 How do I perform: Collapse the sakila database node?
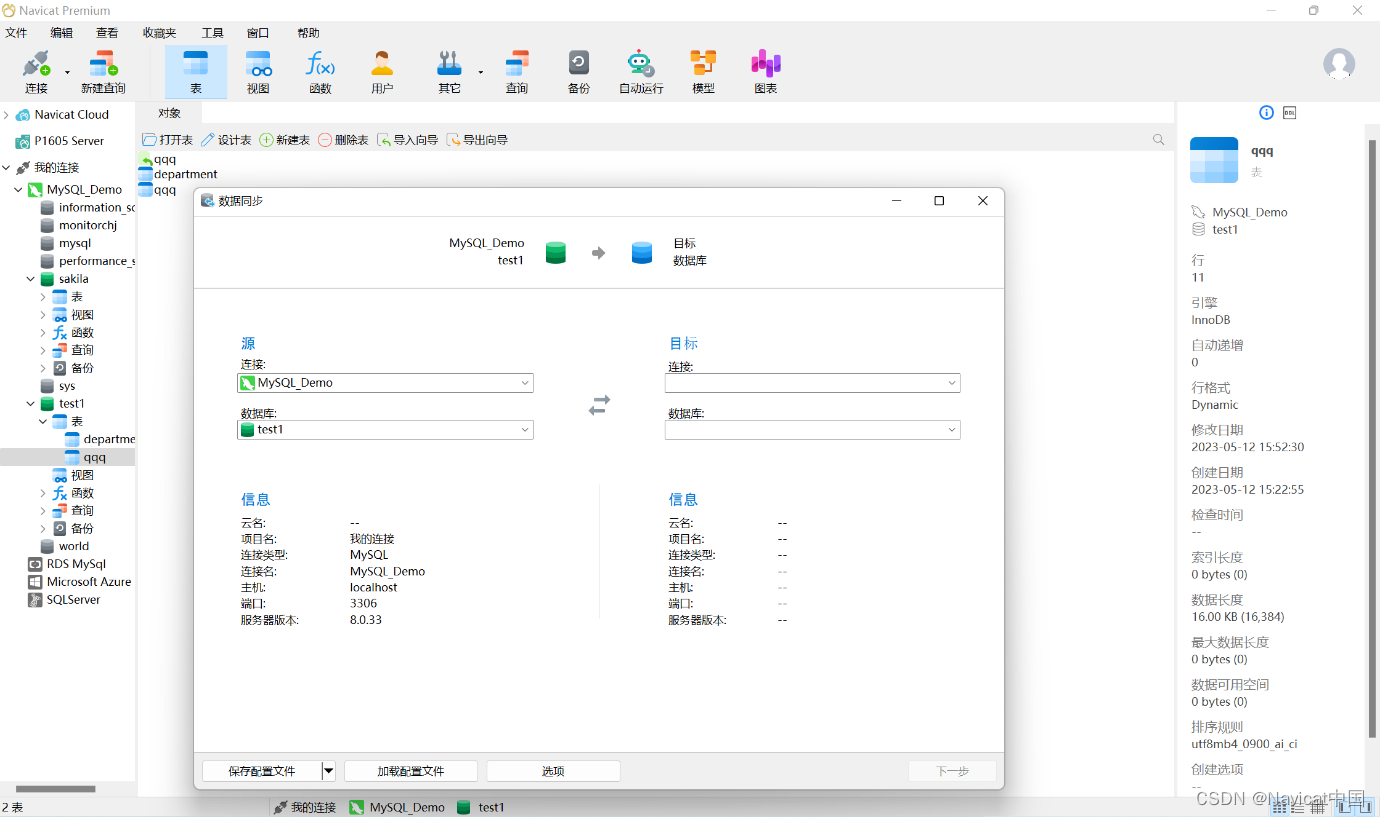(x=31, y=280)
